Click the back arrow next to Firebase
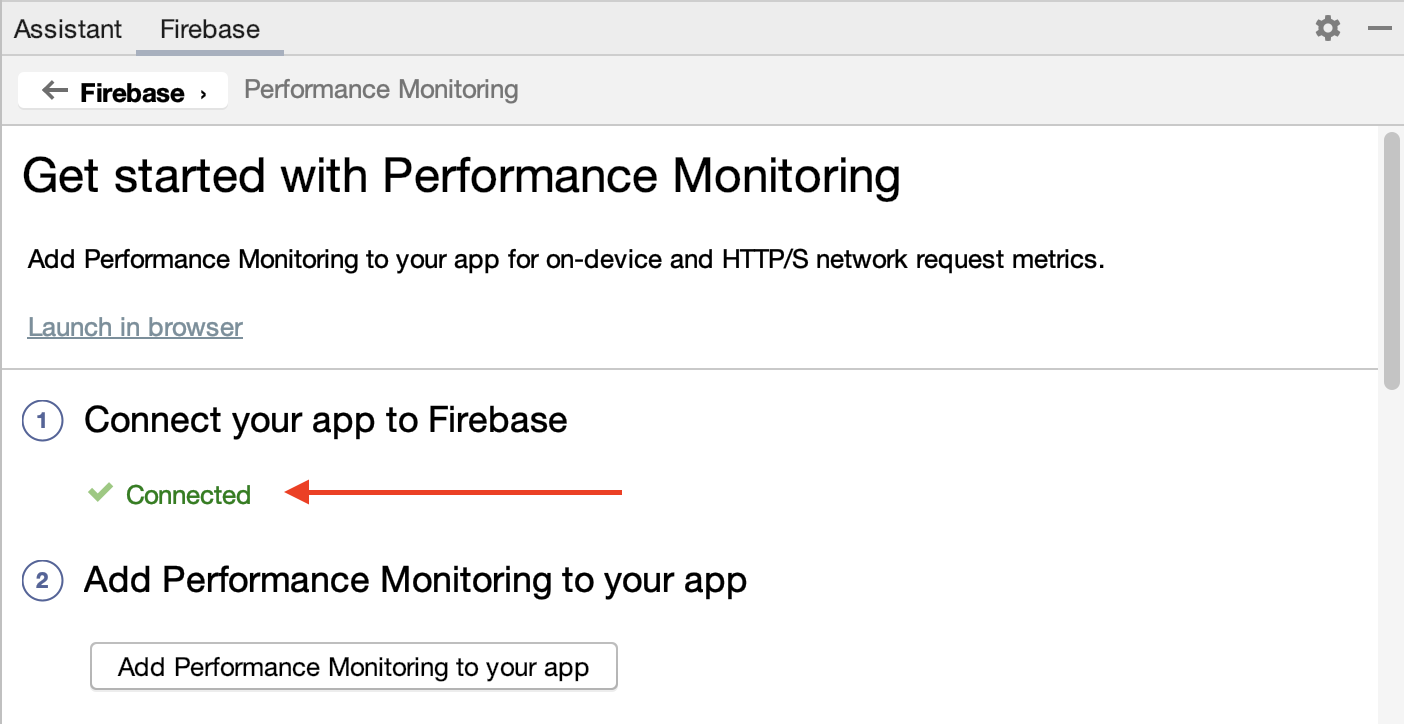Viewport: 1404px width, 724px height. click(x=55, y=90)
